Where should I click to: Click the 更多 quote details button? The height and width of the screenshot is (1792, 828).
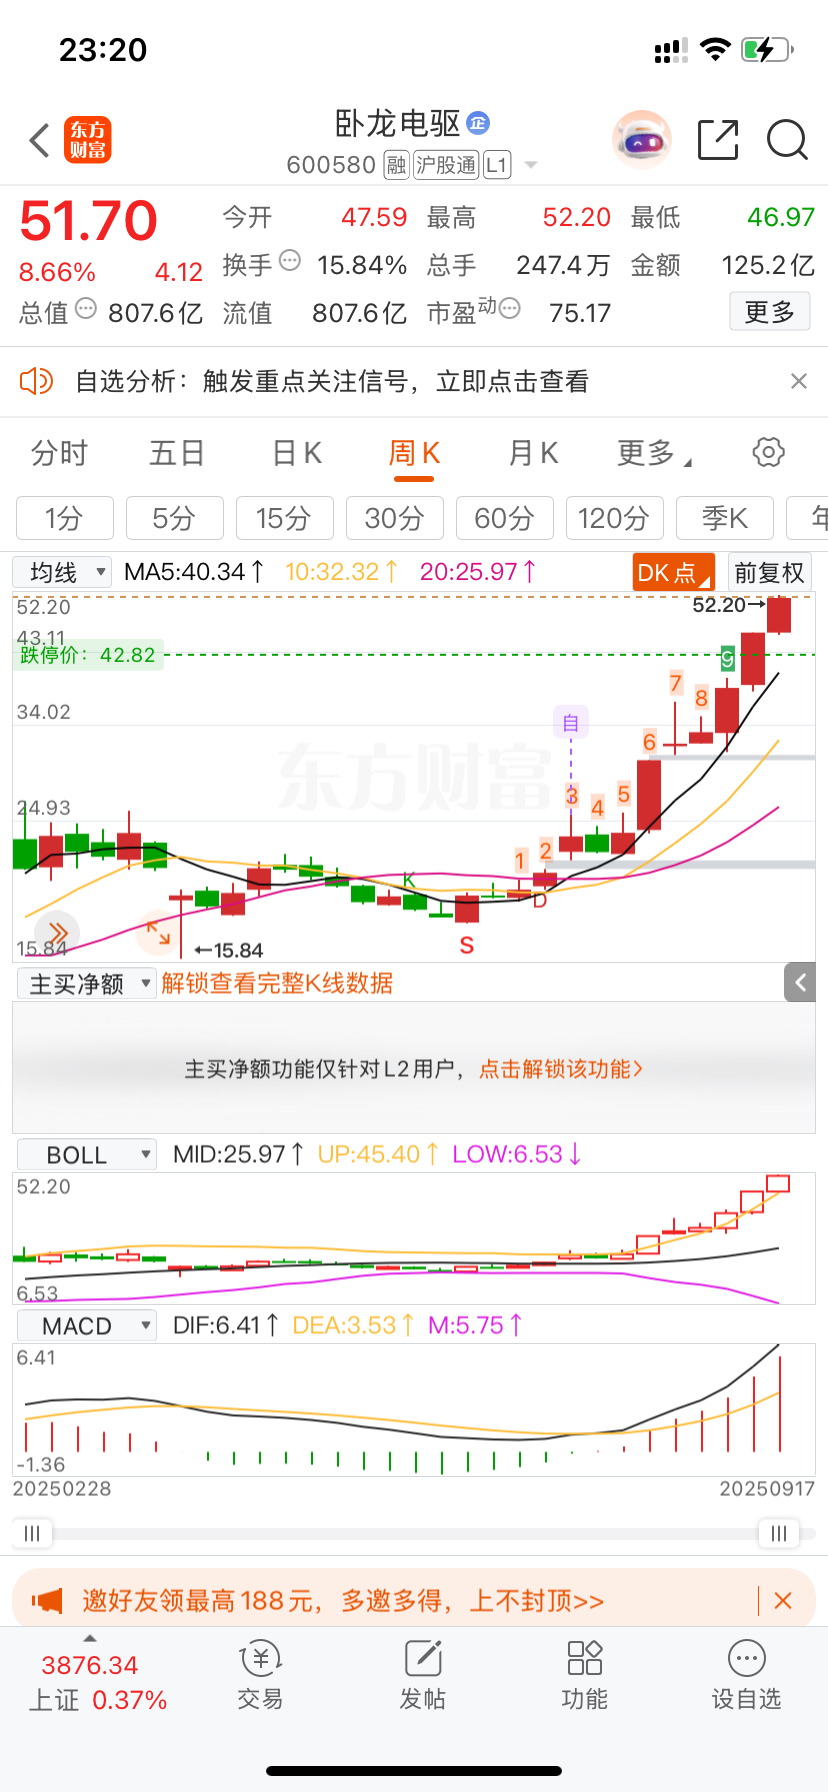769,312
